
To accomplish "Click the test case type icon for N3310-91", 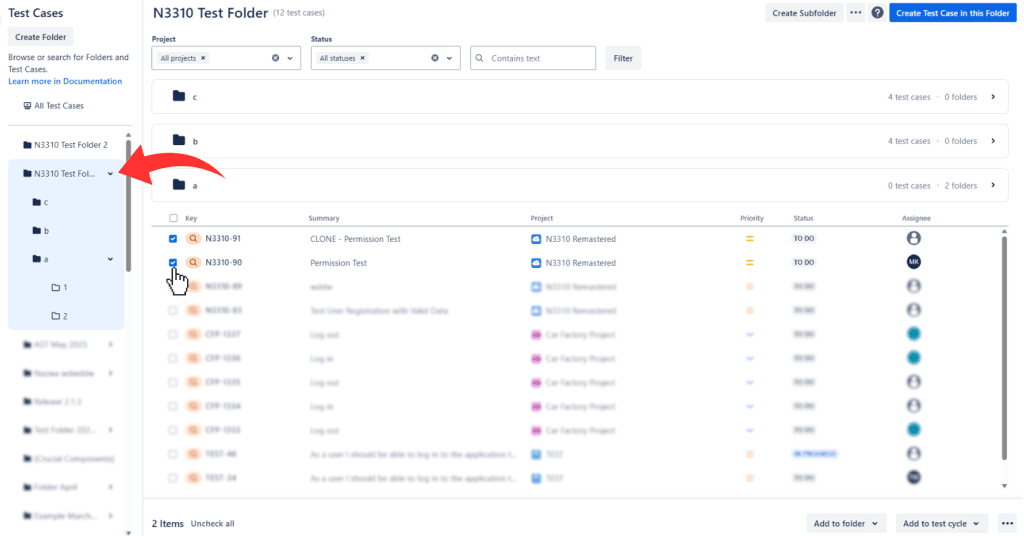I will tap(193, 239).
